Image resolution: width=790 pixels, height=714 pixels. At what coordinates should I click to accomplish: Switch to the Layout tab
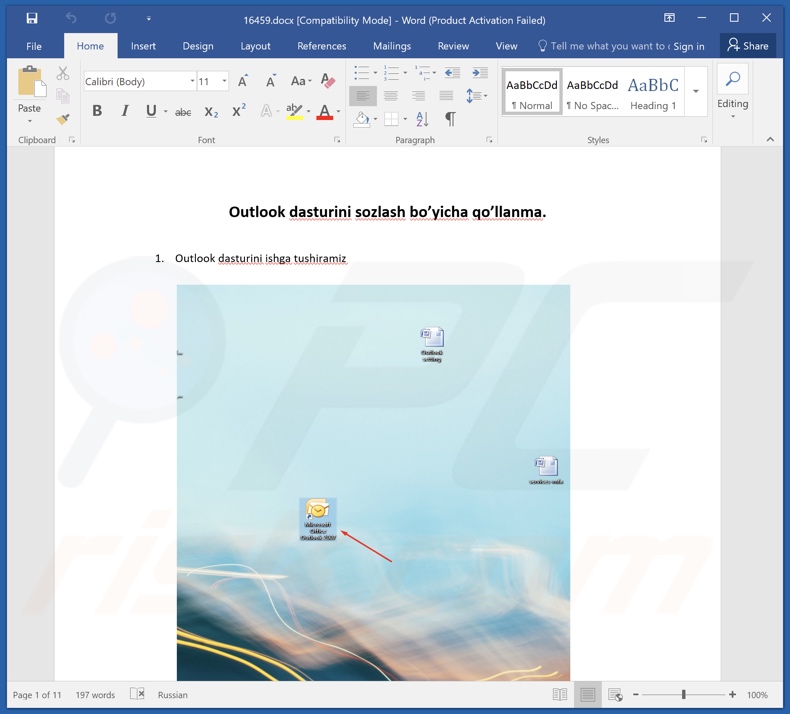point(255,46)
